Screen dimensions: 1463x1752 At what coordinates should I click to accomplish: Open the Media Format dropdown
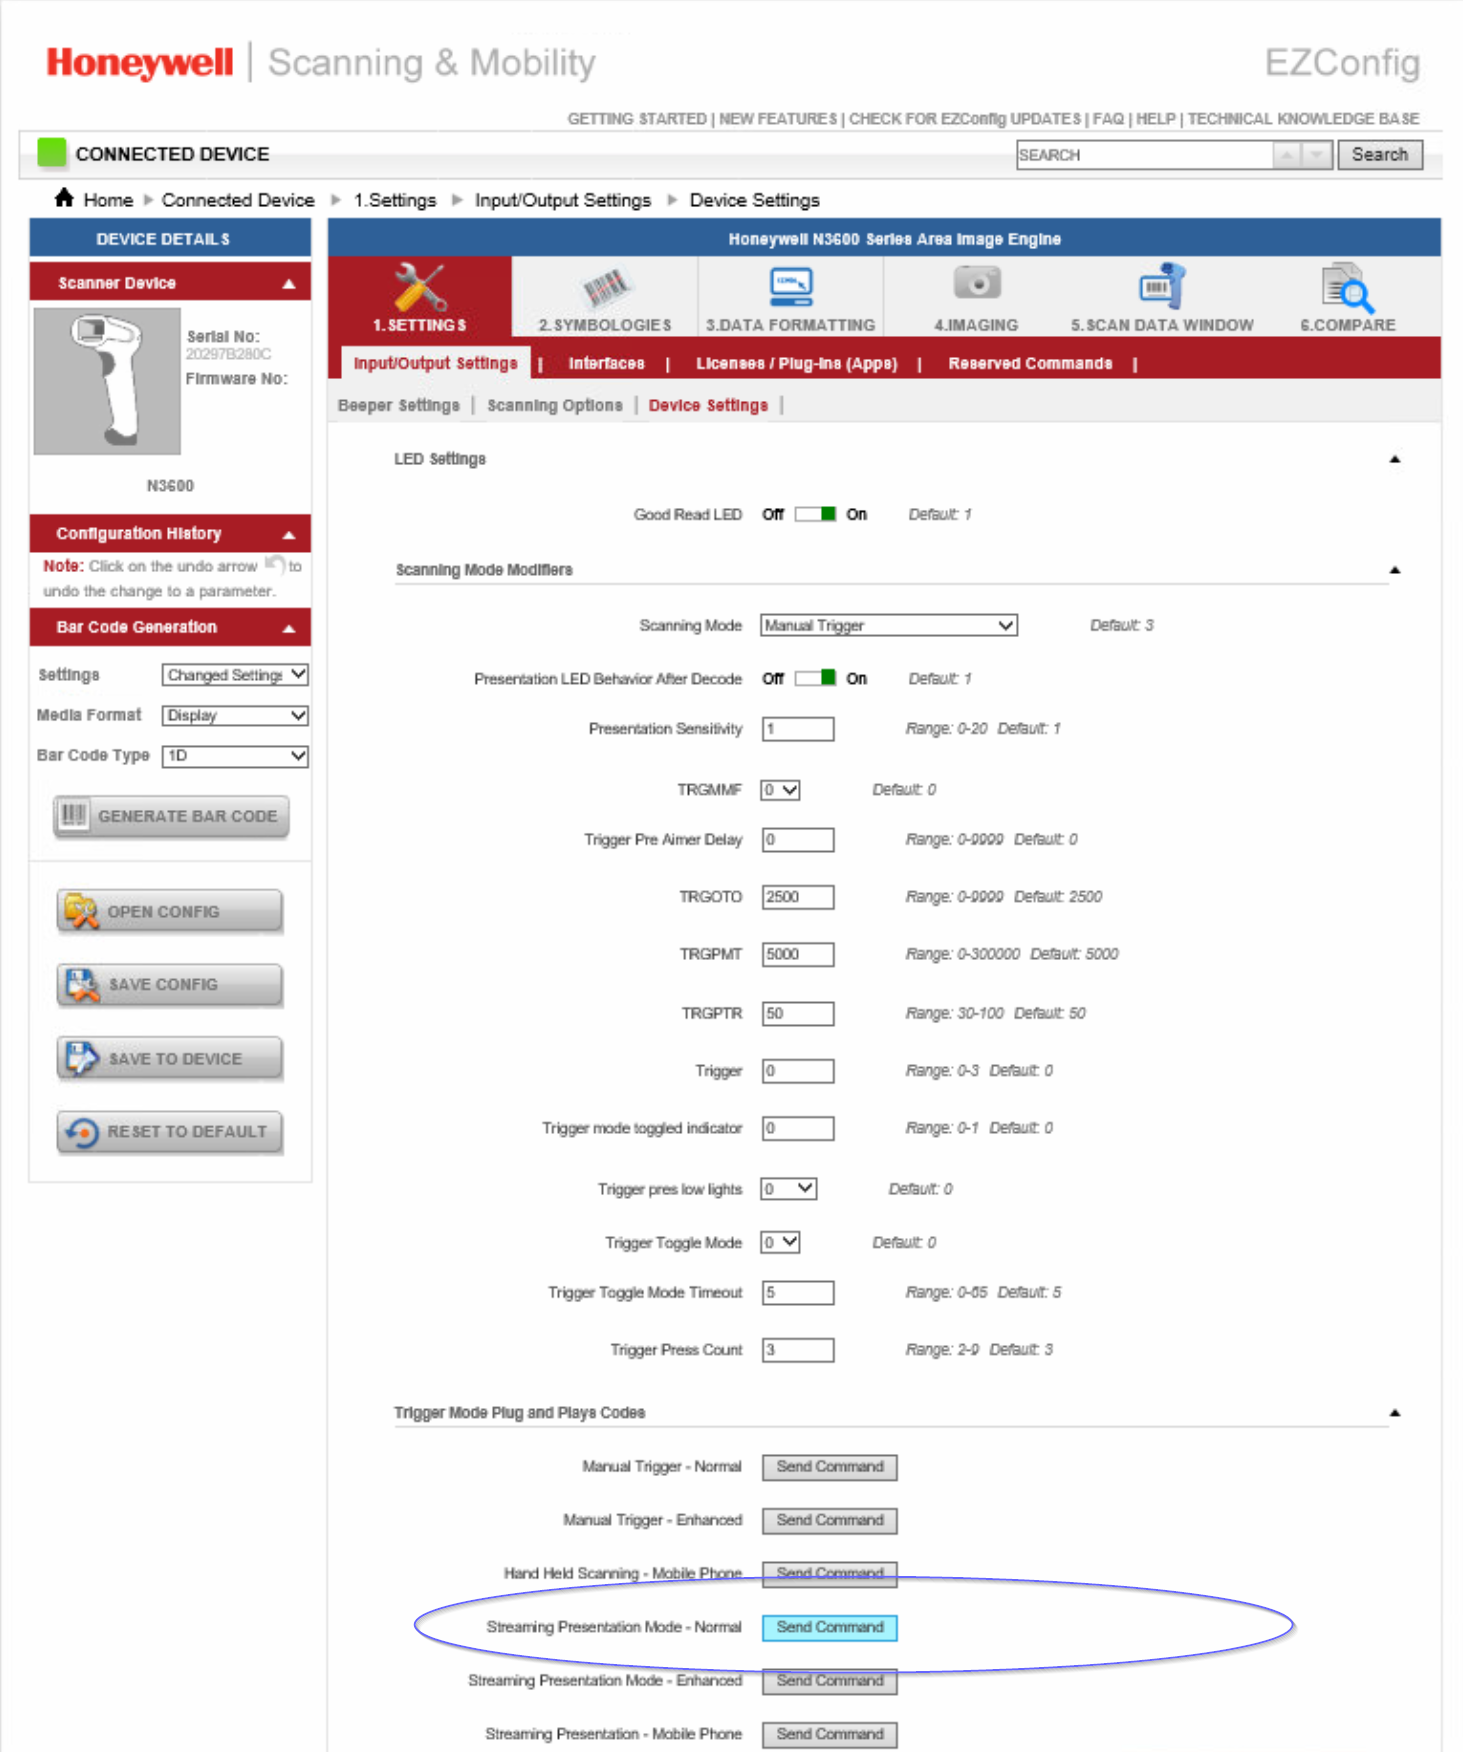[235, 715]
